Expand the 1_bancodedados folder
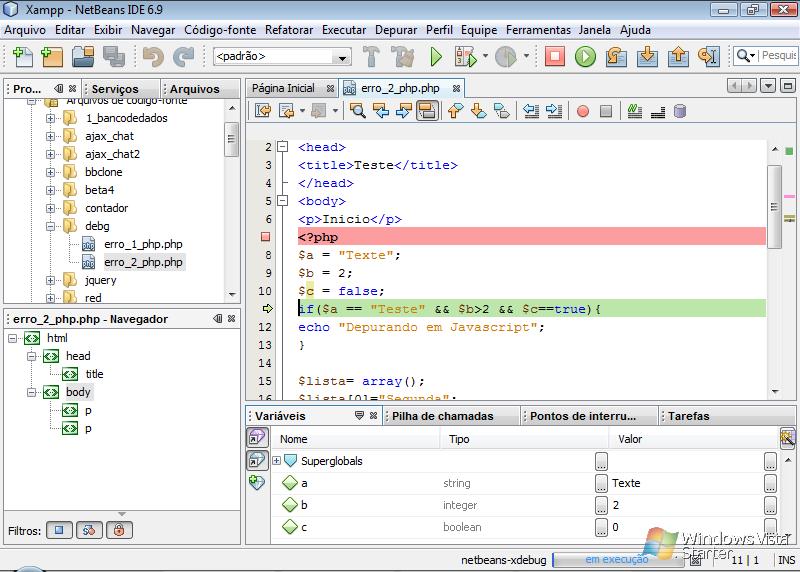800x572 pixels. coord(50,118)
